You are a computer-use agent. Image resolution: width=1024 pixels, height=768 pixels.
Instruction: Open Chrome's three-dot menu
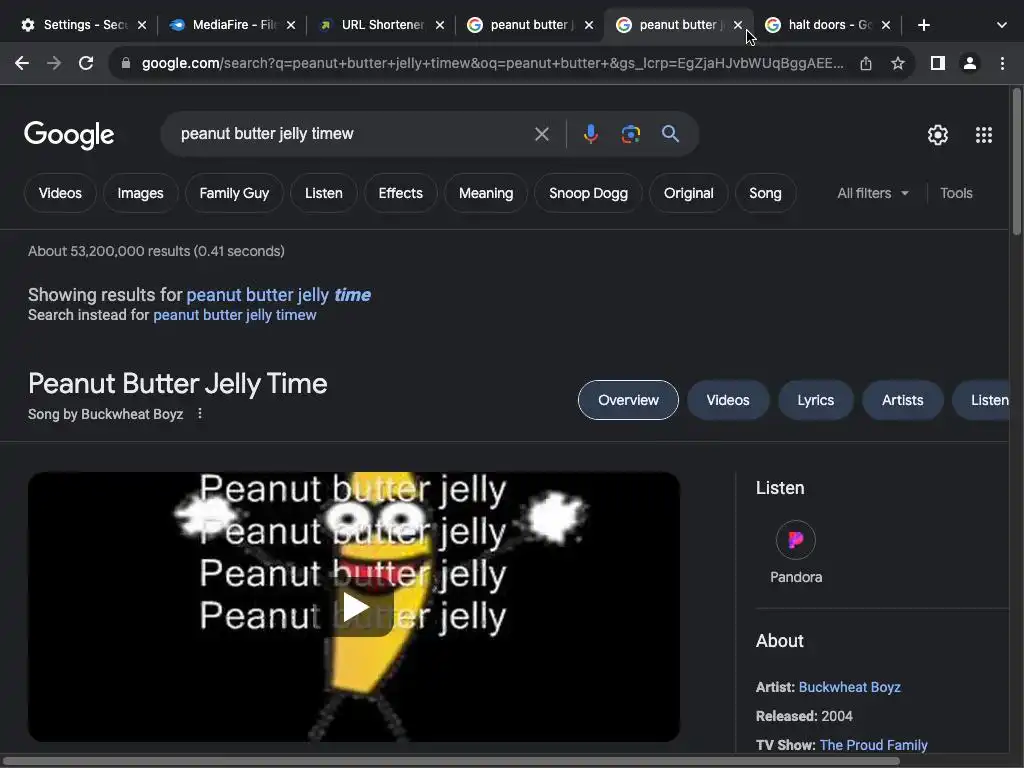coord(1002,63)
